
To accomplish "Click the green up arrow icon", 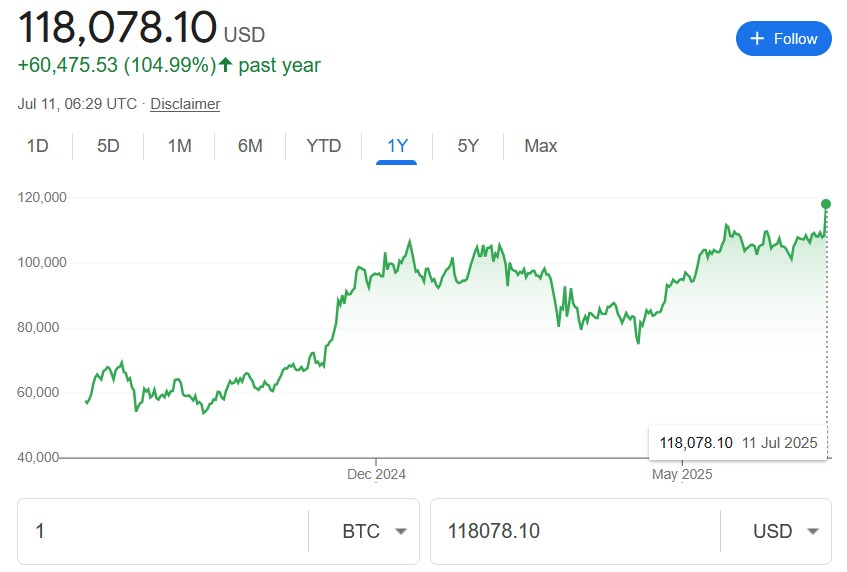I will [225, 66].
